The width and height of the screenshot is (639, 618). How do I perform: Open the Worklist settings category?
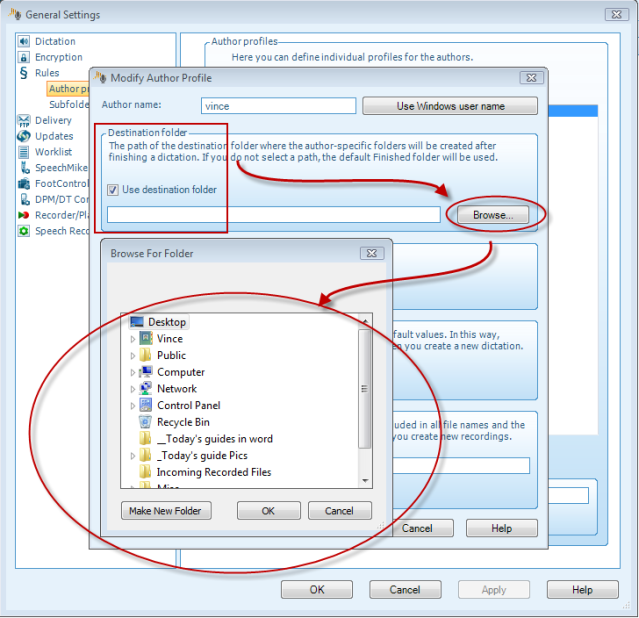click(53, 152)
